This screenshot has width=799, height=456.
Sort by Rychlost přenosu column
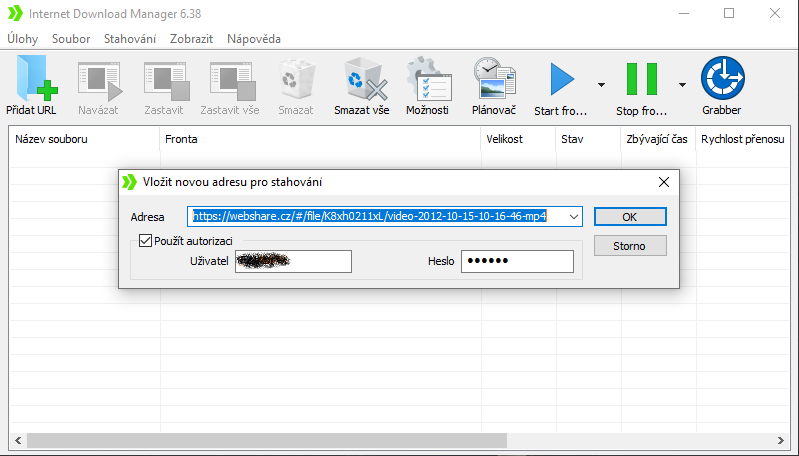coord(743,139)
